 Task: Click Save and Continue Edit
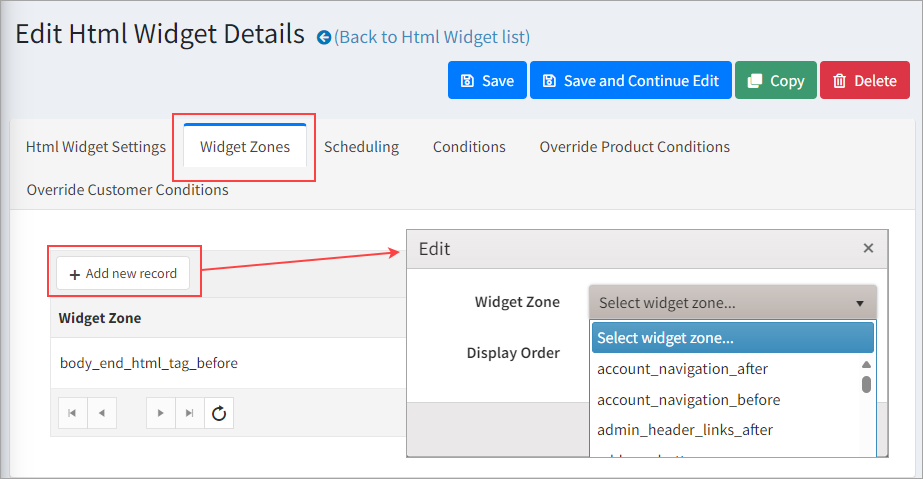click(630, 81)
